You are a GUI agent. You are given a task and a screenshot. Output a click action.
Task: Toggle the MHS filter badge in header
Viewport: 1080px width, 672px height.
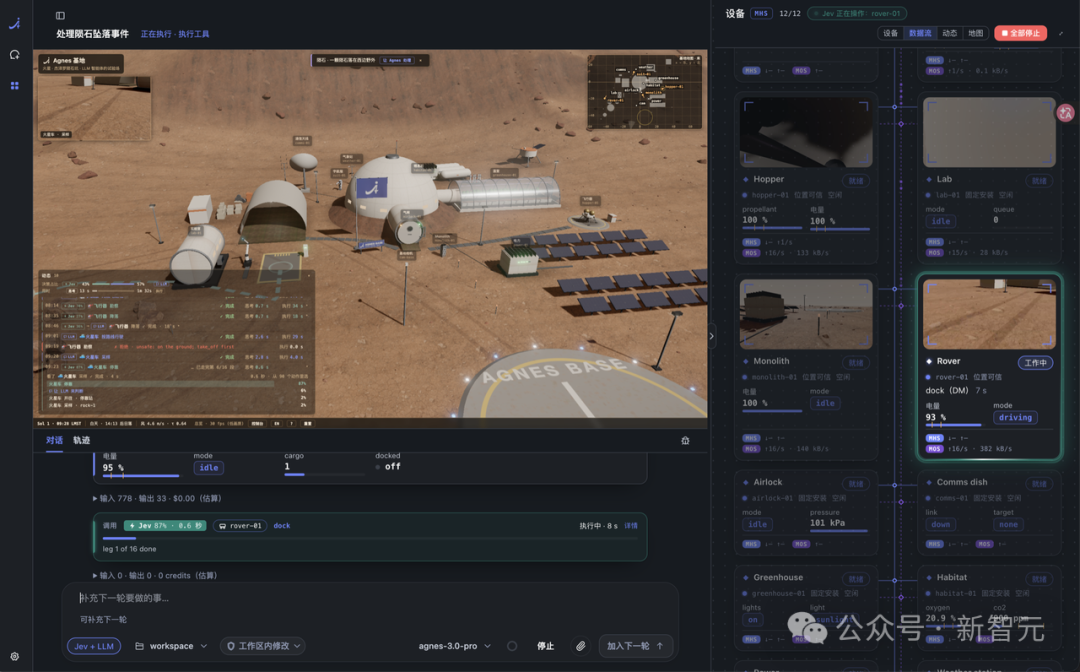point(760,13)
